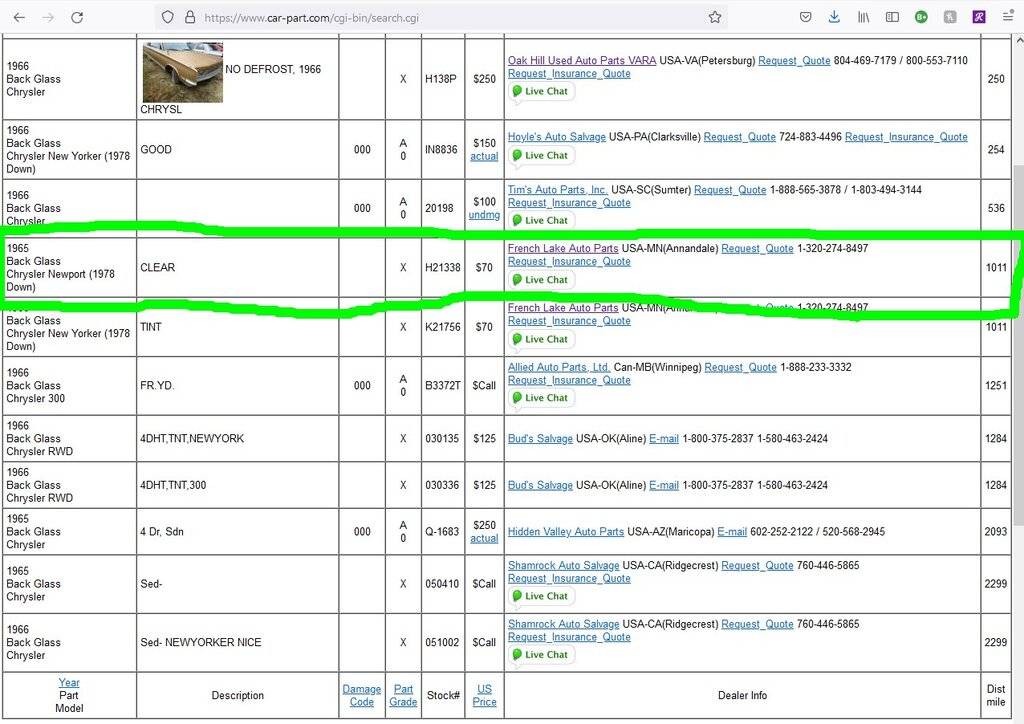Open Hidden Valley Auto Parts dealer link
The height and width of the screenshot is (724, 1024).
[565, 532]
